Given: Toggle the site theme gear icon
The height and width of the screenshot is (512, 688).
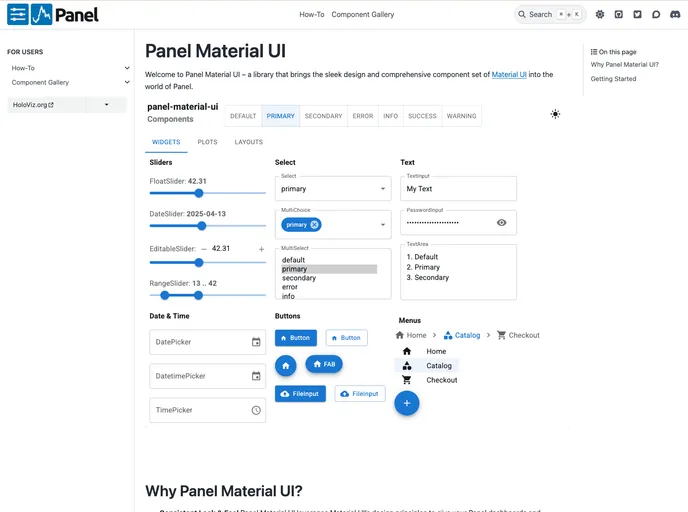Looking at the screenshot, I should point(600,14).
